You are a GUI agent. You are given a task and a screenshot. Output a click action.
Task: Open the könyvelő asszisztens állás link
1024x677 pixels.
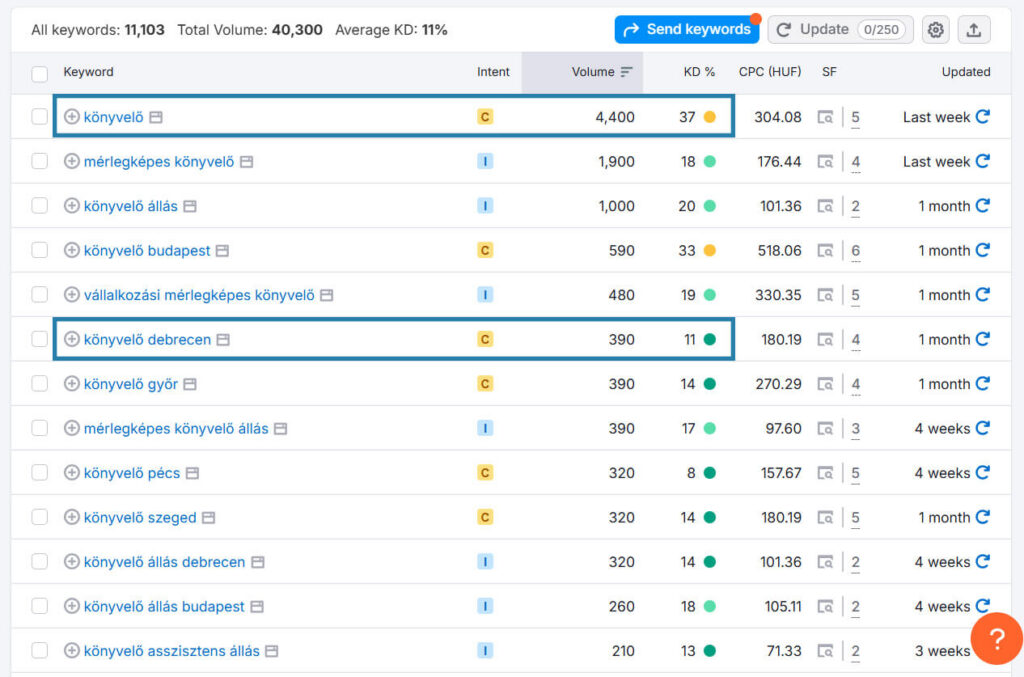tap(172, 651)
